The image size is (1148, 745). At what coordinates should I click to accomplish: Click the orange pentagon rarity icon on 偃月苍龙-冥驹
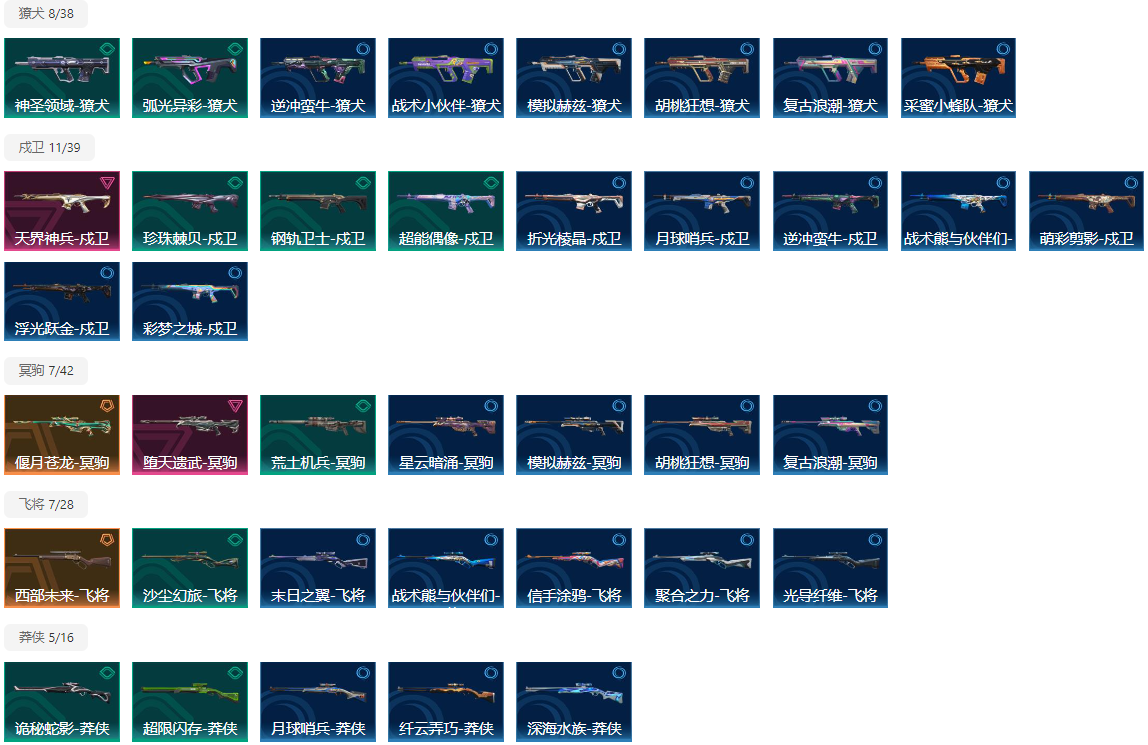107,406
